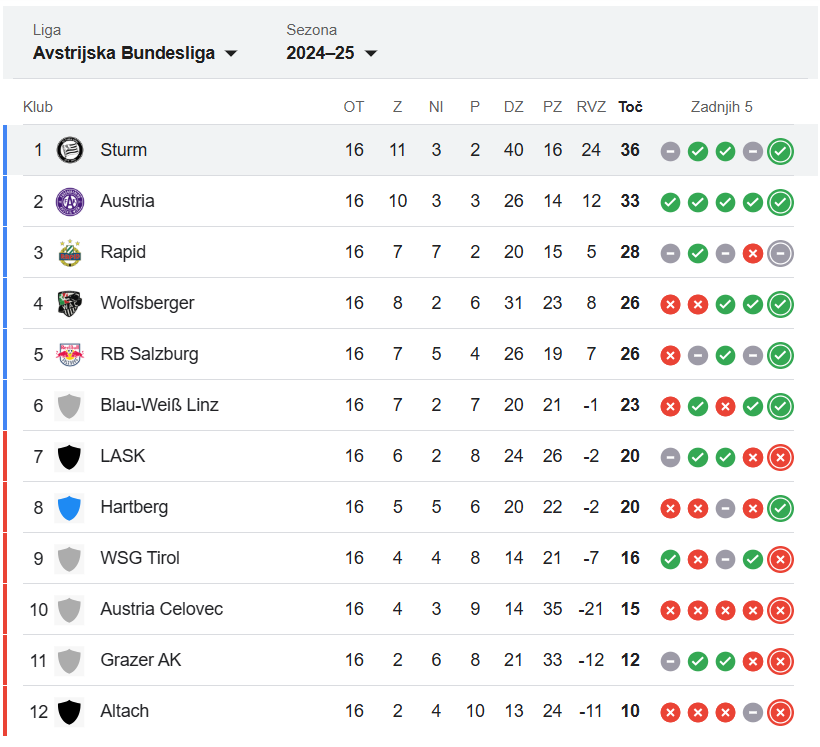Click the blue Hartberg shield icon
The height and width of the screenshot is (747, 820).
pyautogui.click(x=69, y=507)
